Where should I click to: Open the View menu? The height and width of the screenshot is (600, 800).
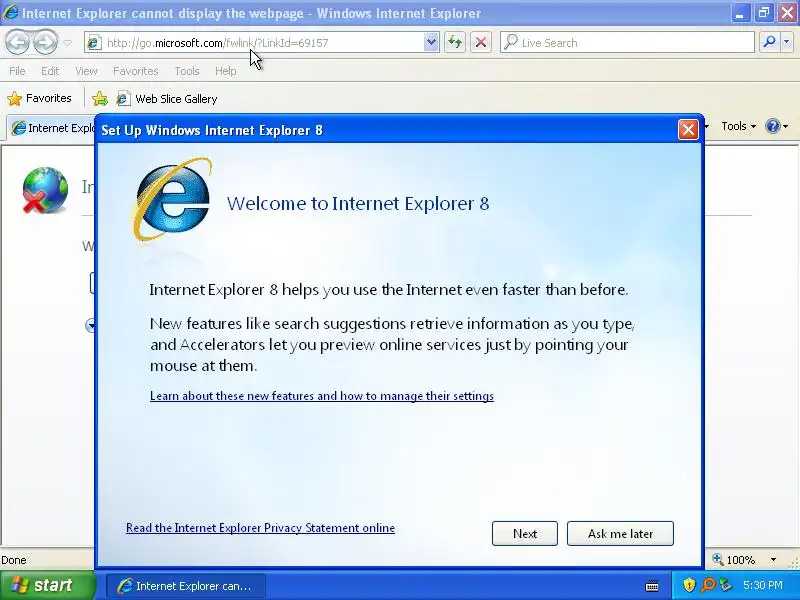(86, 71)
